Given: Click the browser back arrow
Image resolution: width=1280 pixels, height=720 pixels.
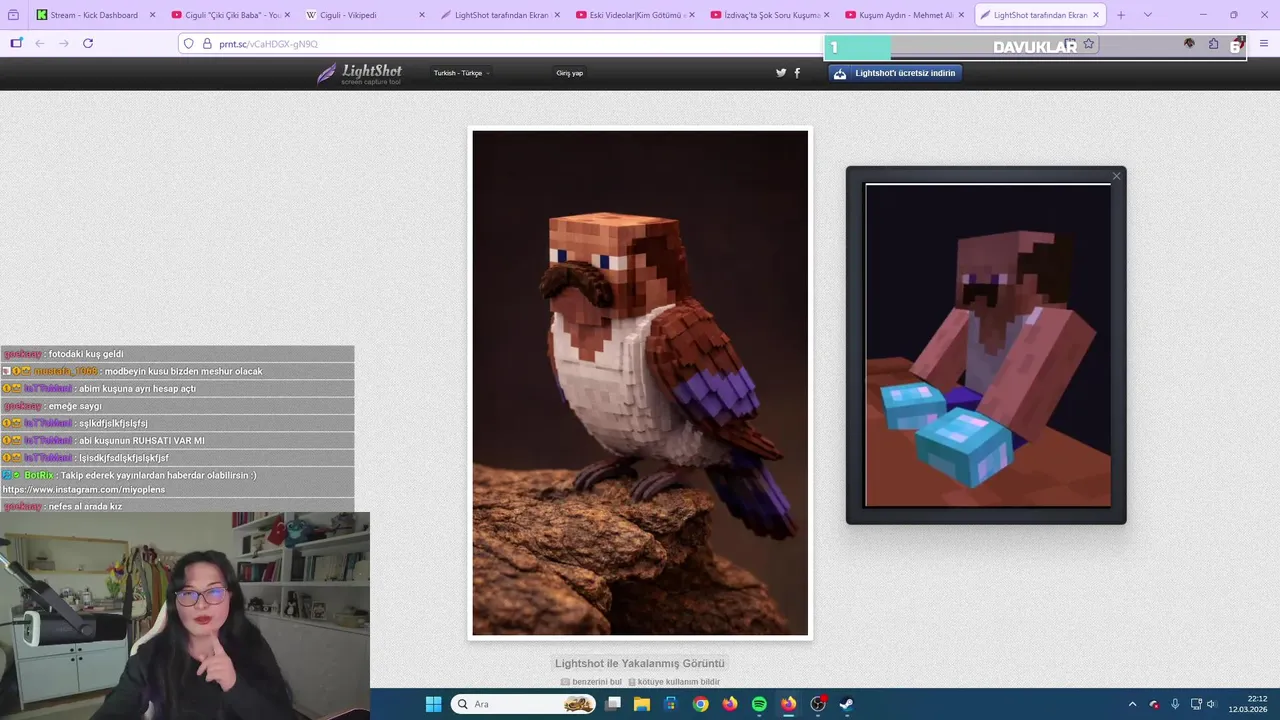Looking at the screenshot, I should point(40,44).
